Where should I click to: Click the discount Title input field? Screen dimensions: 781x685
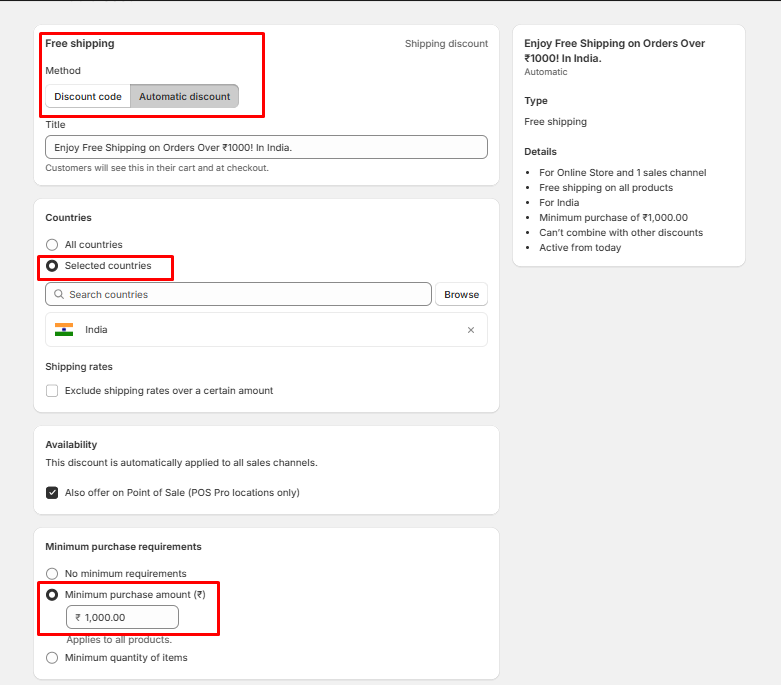[266, 147]
